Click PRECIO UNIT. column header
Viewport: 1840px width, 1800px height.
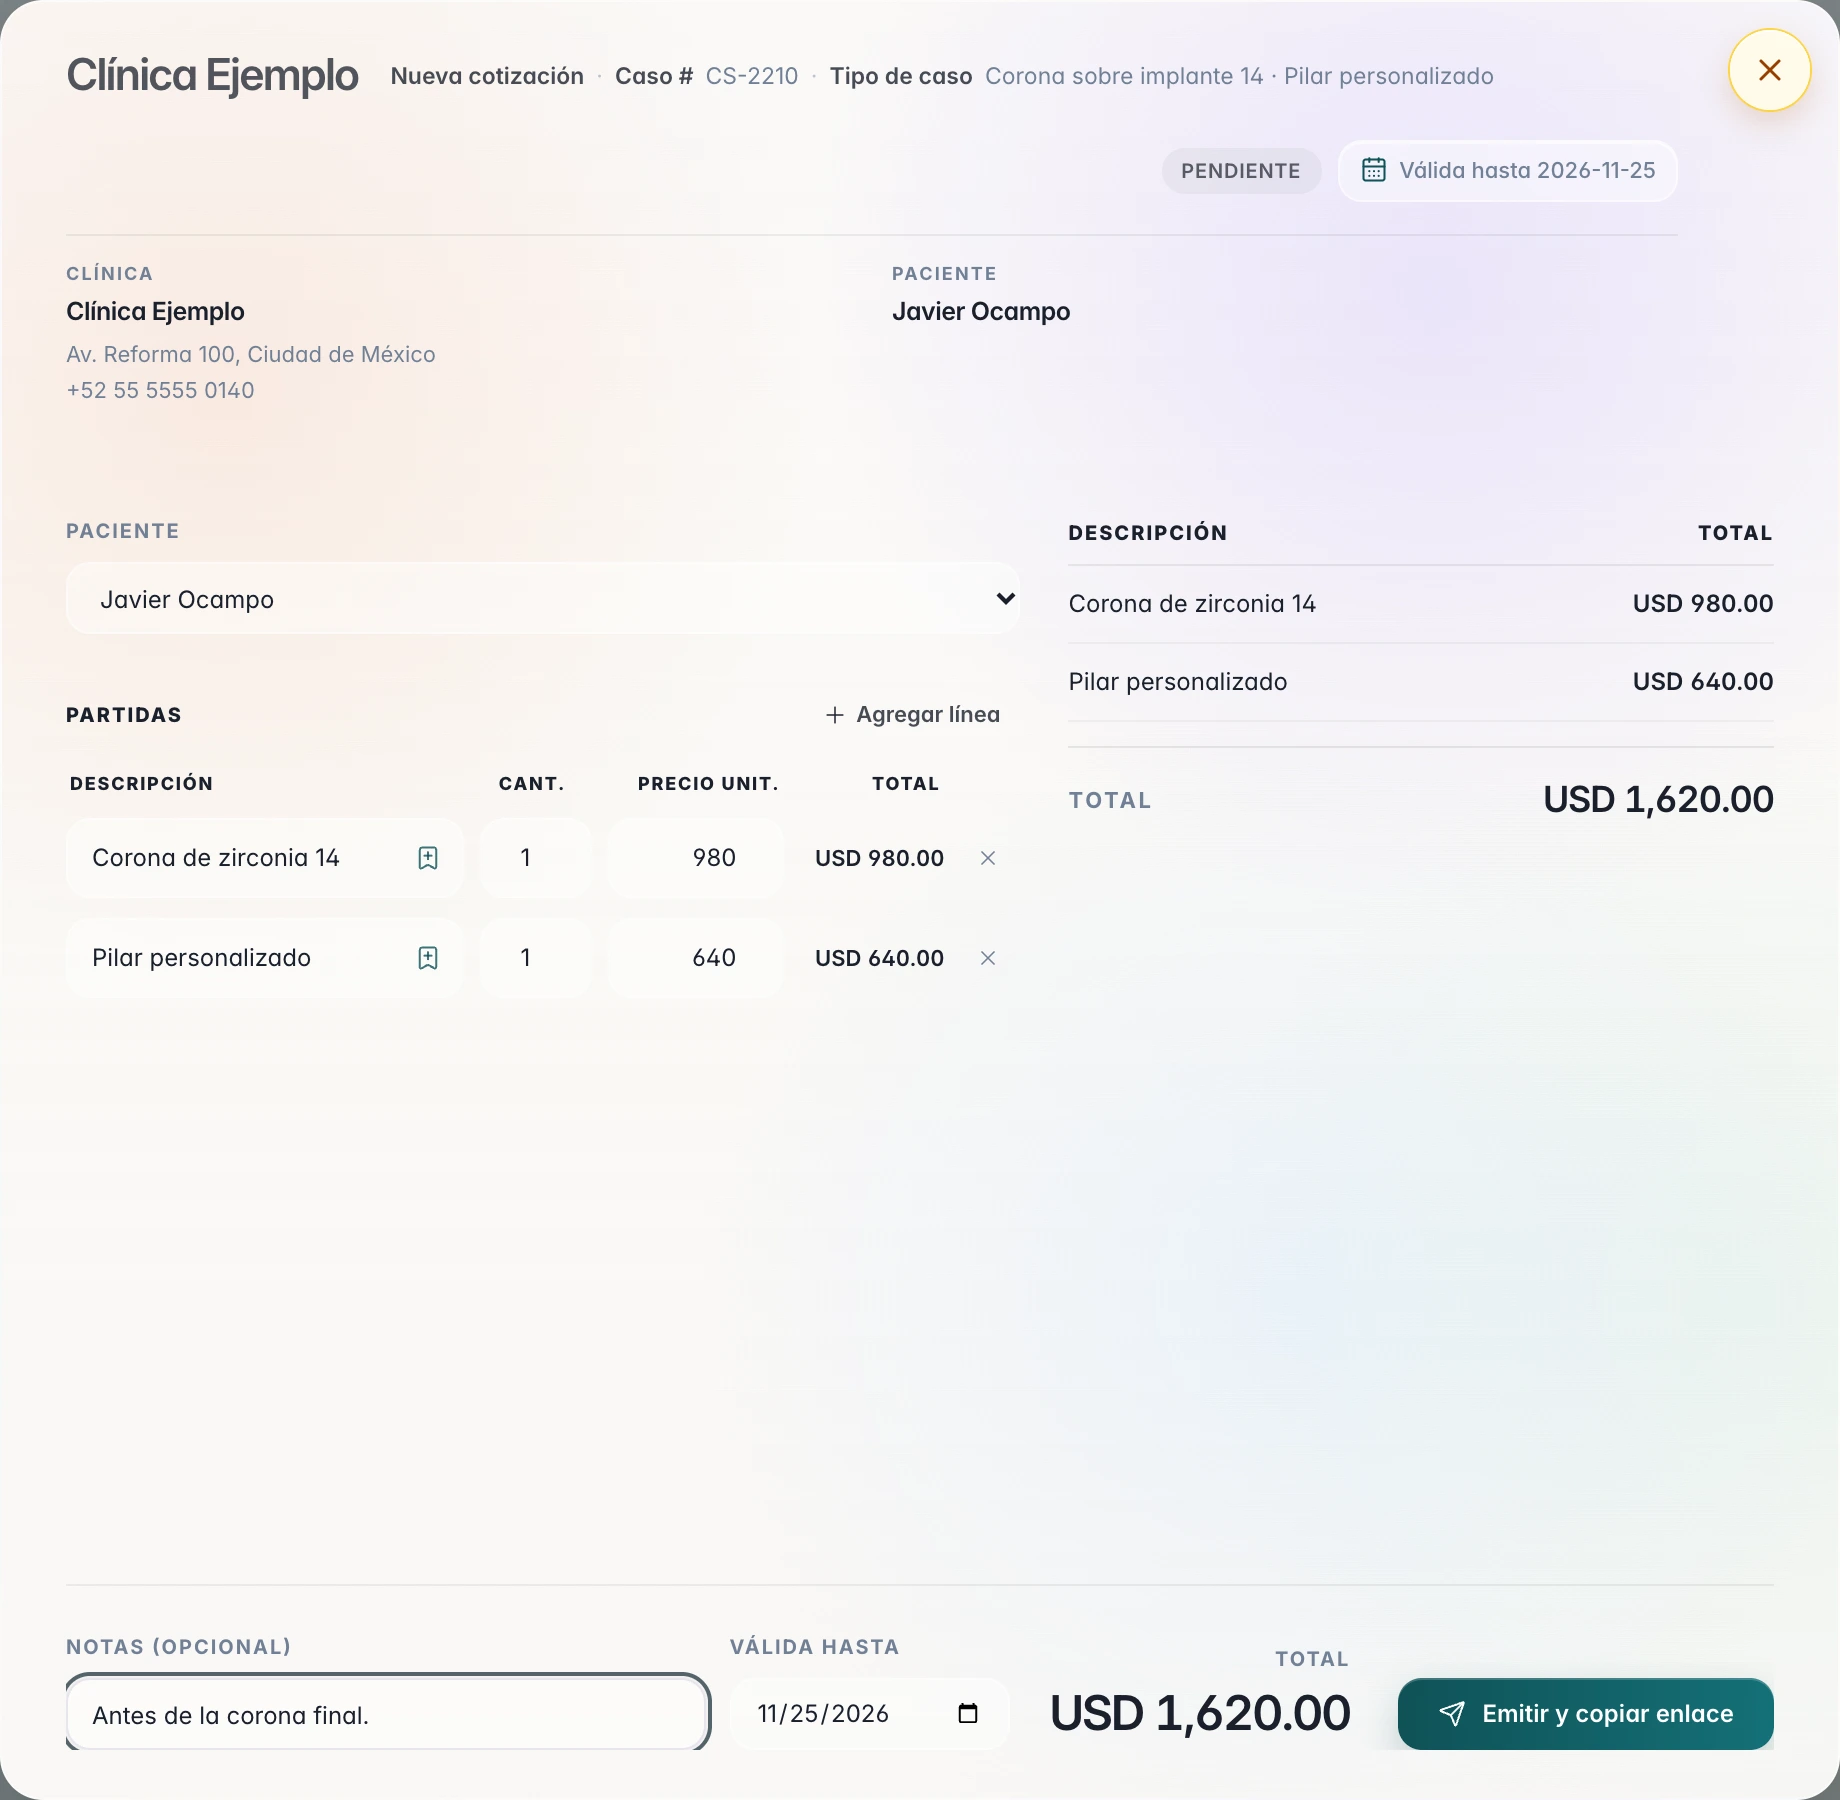click(708, 784)
